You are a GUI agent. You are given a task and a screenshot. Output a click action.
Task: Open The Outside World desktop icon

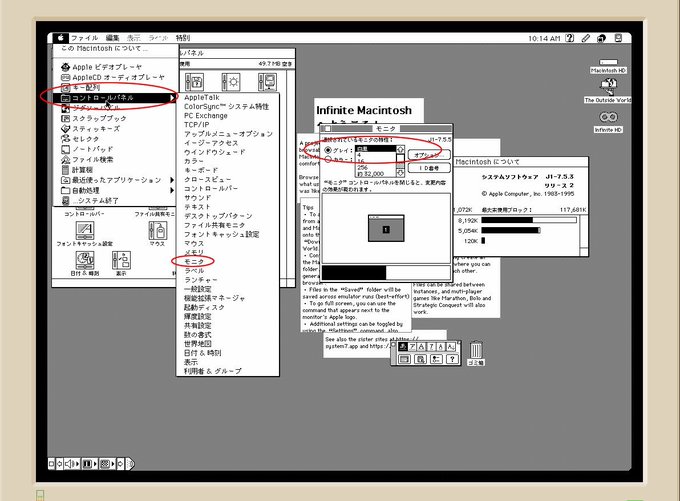point(608,91)
